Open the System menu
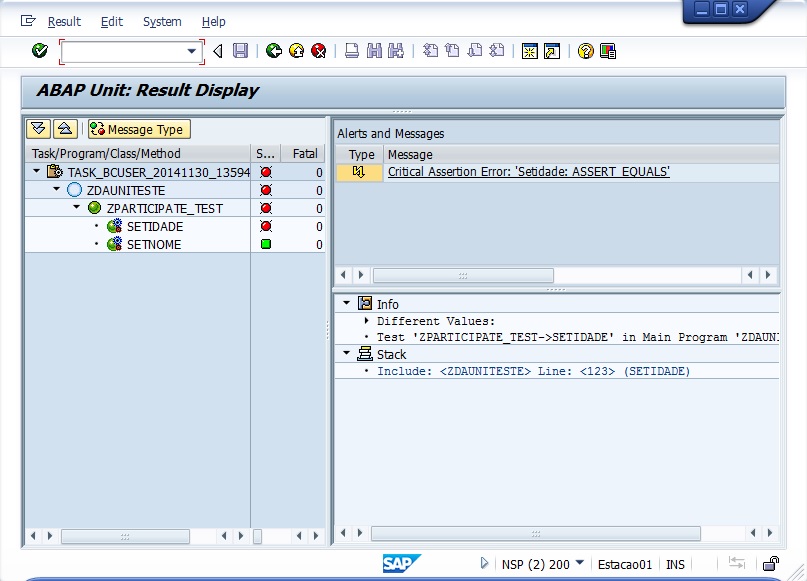Screen dimensions: 807x581 coord(162,21)
